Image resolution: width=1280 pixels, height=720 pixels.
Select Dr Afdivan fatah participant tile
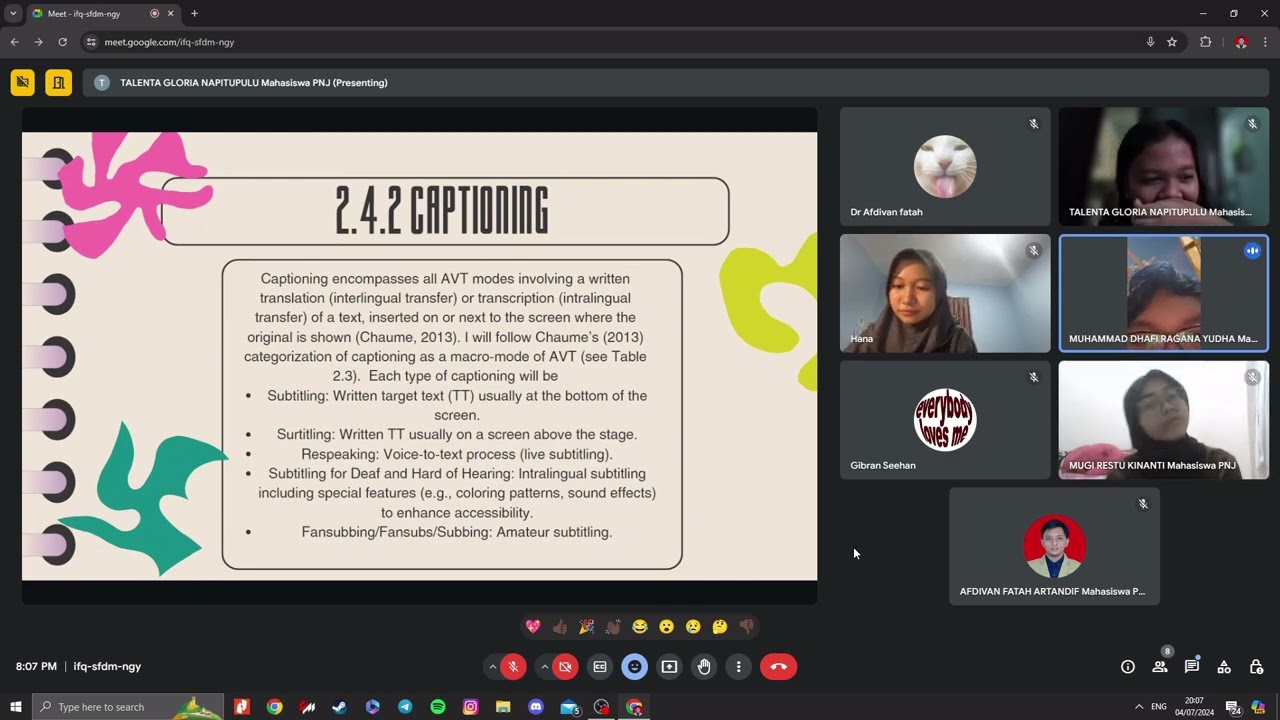945,166
